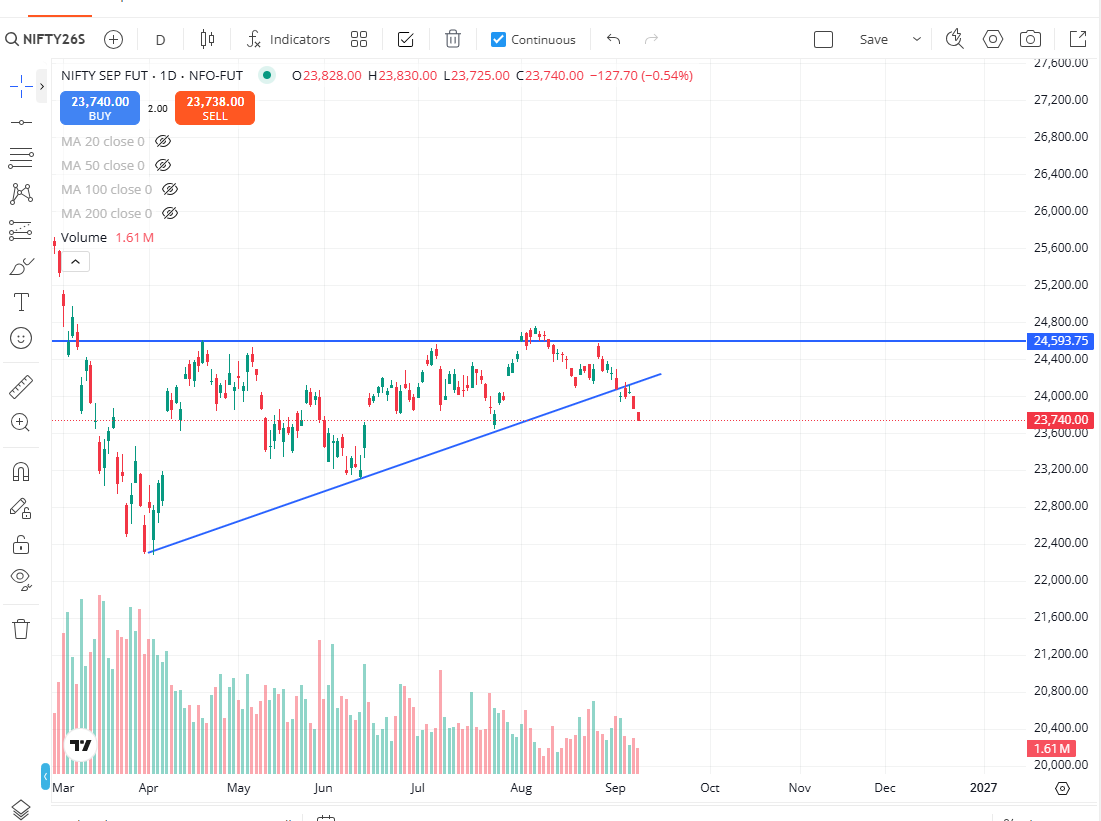This screenshot has width=1101, height=821.
Task: Show the MA 100 close indicator
Action: click(x=170, y=190)
